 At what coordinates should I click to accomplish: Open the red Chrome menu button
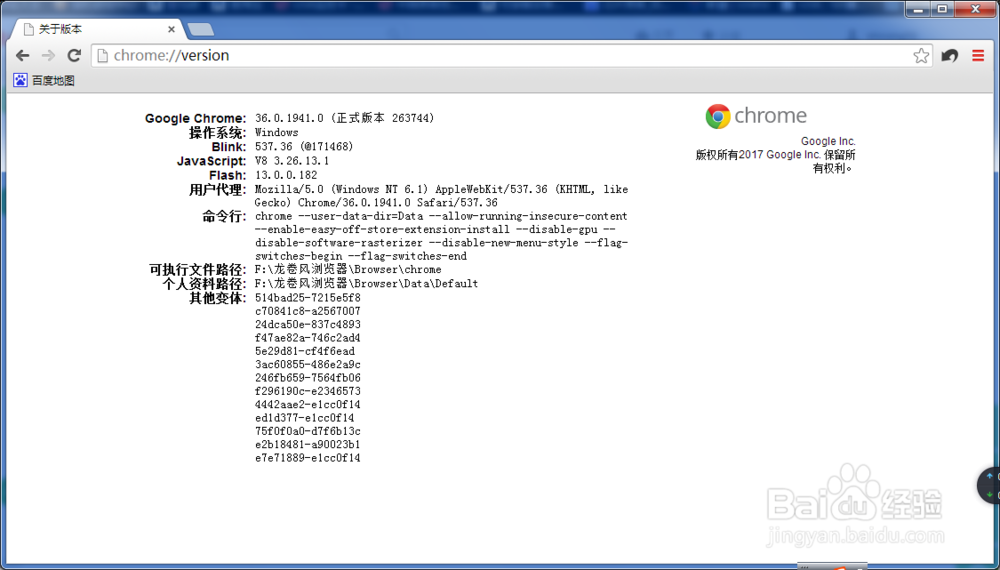[x=978, y=55]
